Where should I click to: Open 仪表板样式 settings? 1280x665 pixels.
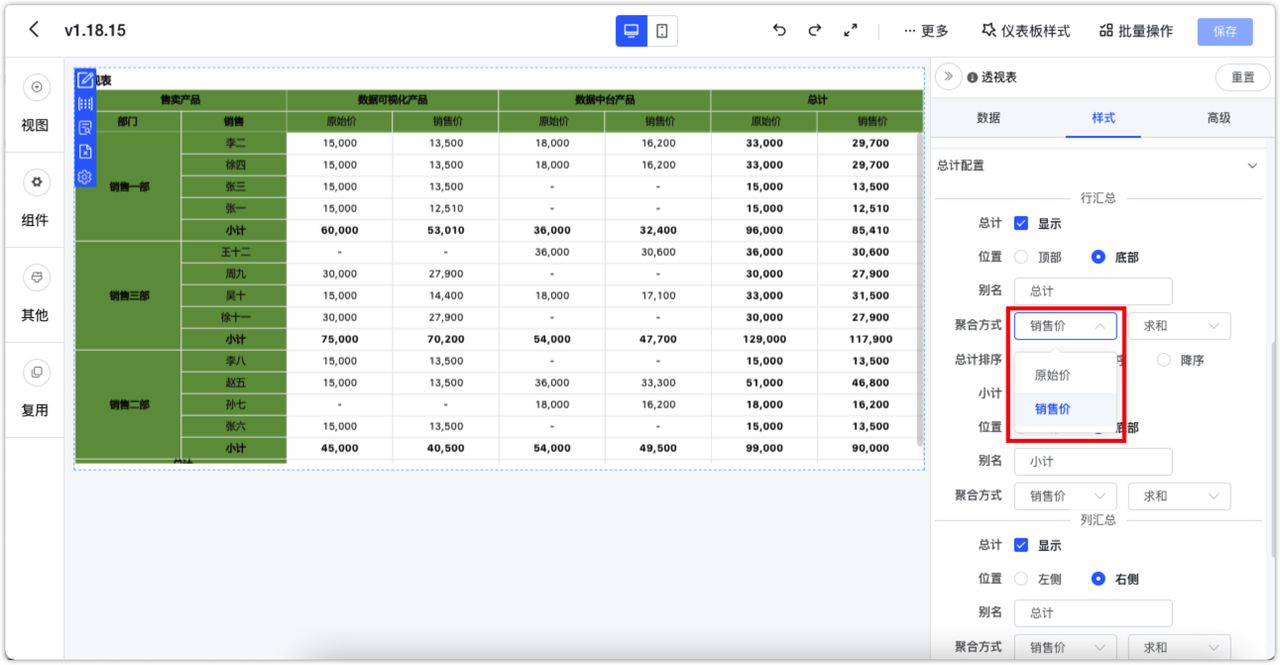point(1026,31)
